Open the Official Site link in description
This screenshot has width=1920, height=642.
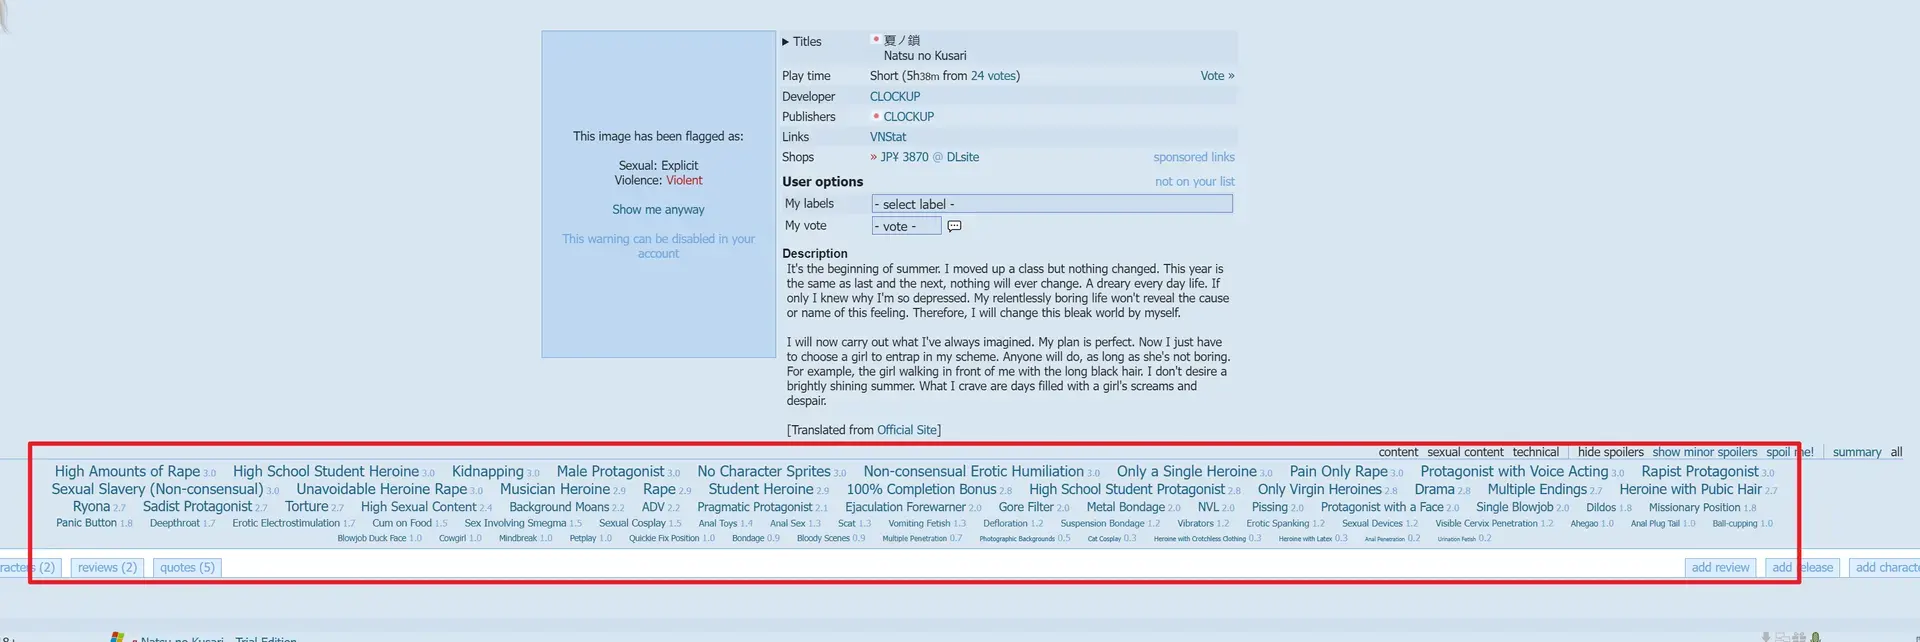click(x=907, y=430)
